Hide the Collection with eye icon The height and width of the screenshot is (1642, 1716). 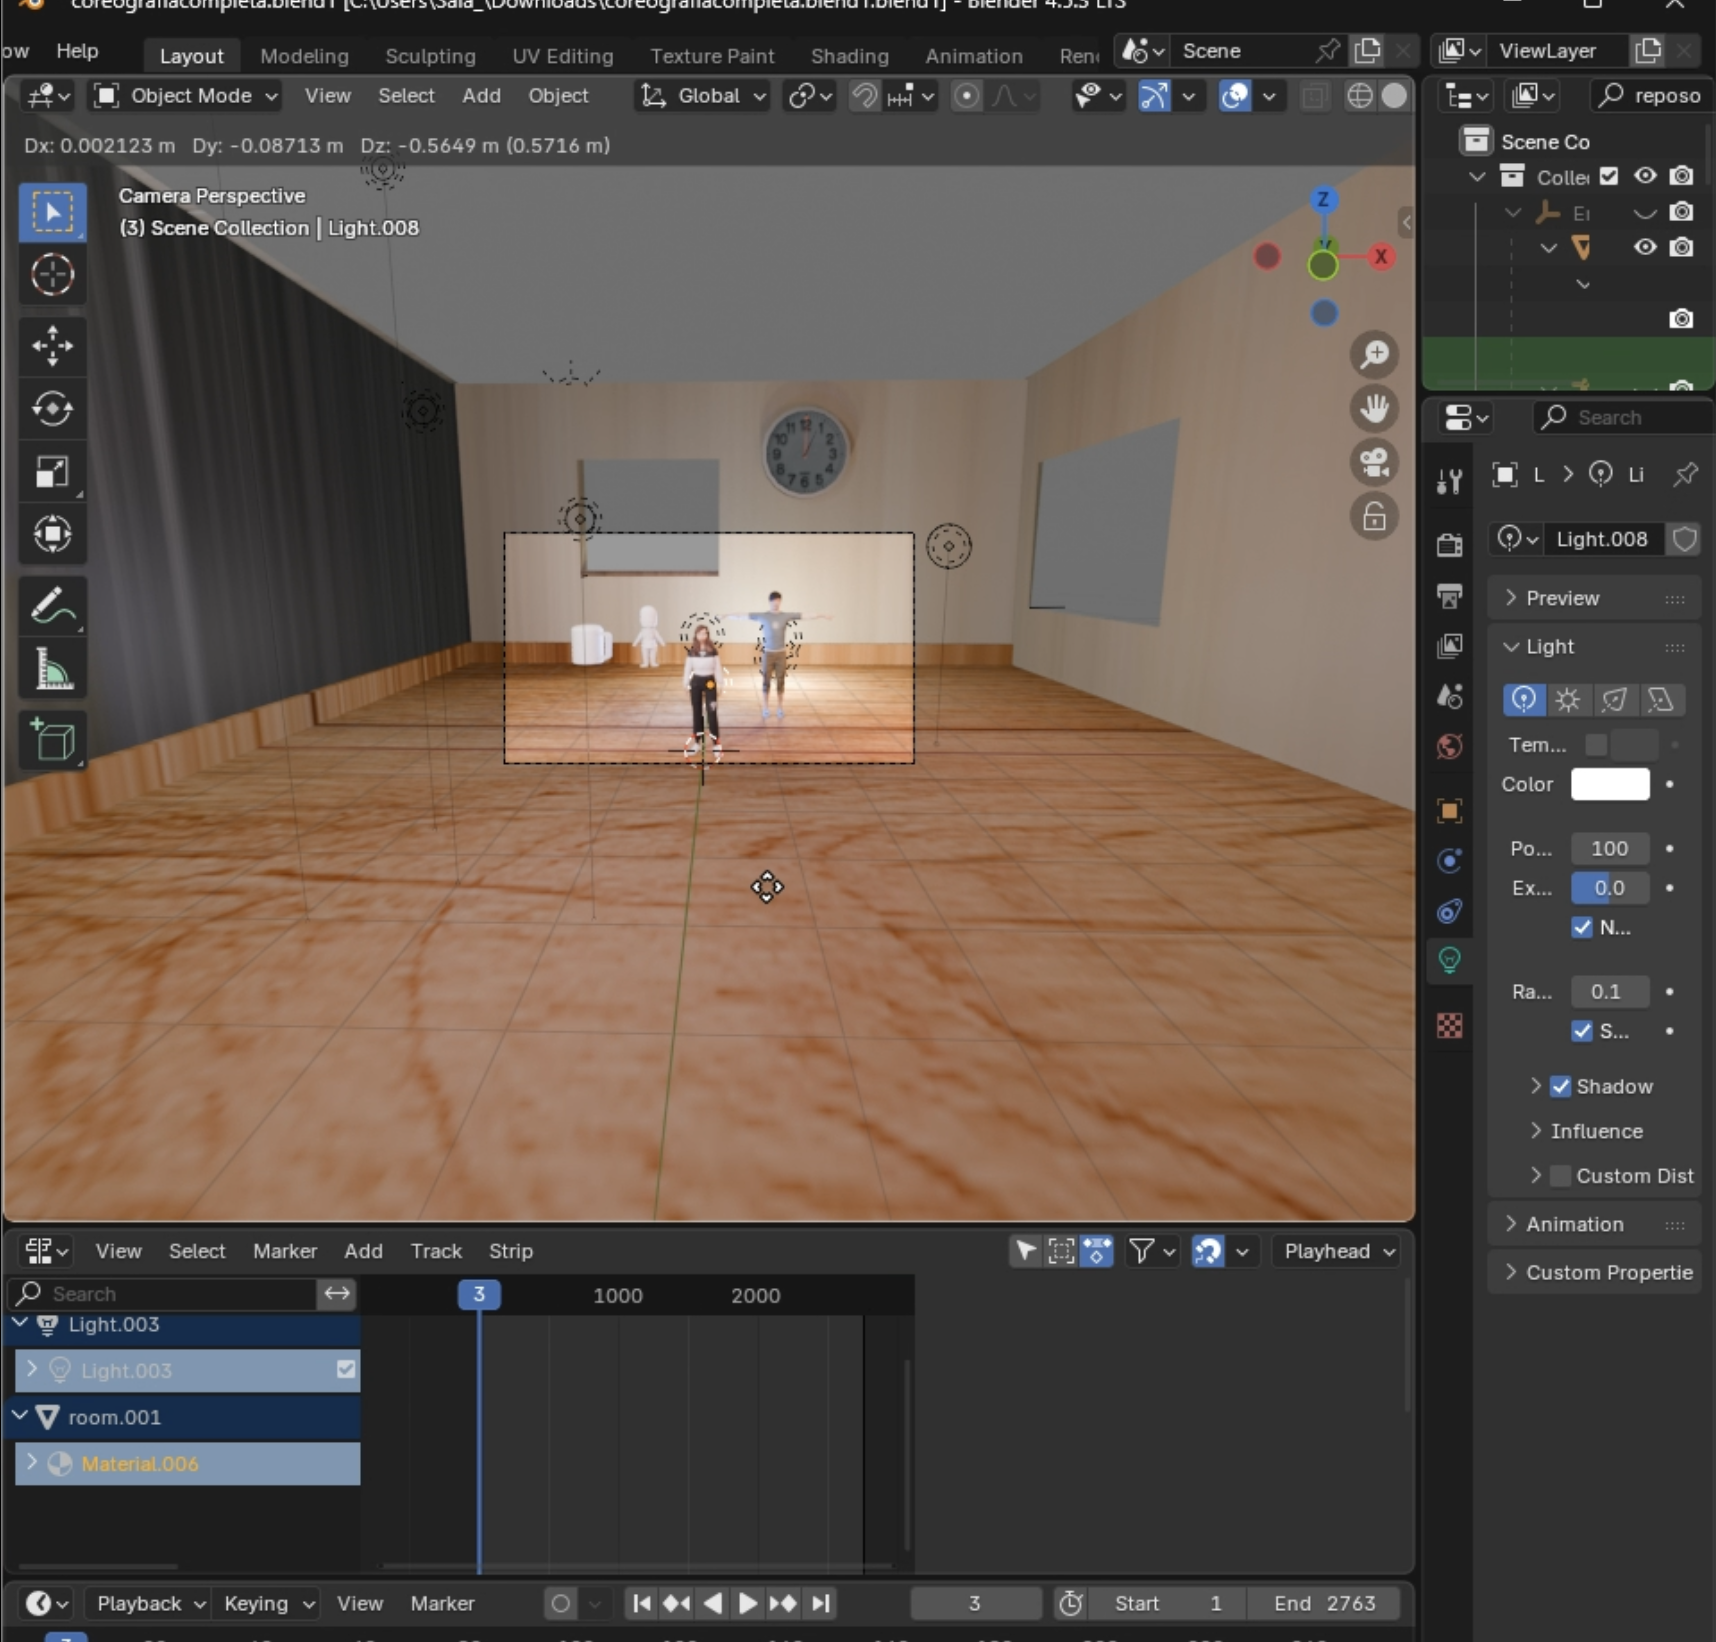pos(1645,176)
